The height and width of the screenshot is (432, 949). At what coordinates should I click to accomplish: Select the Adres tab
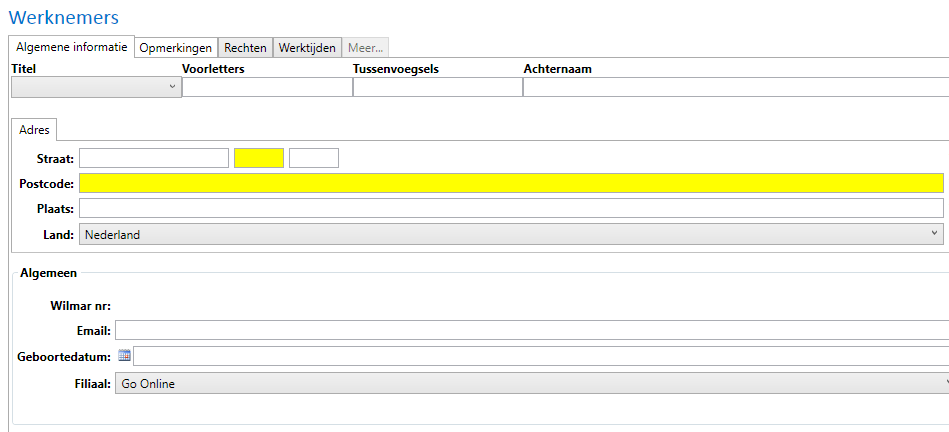[x=34, y=130]
